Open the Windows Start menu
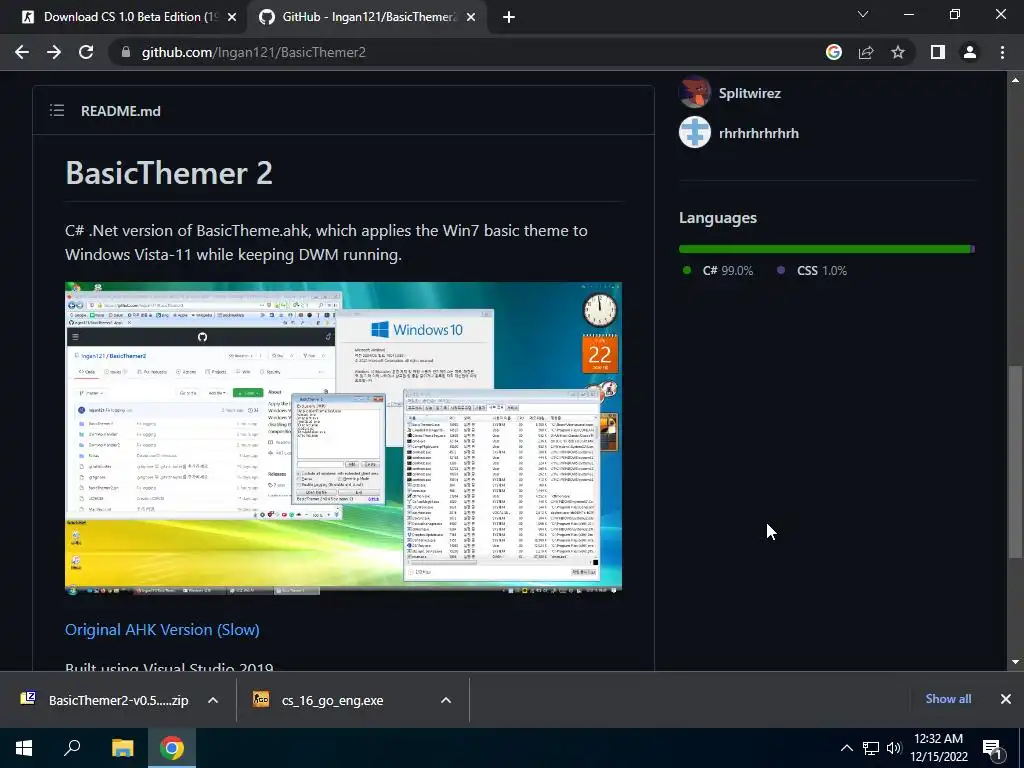Image resolution: width=1024 pixels, height=768 pixels. pos(24,748)
